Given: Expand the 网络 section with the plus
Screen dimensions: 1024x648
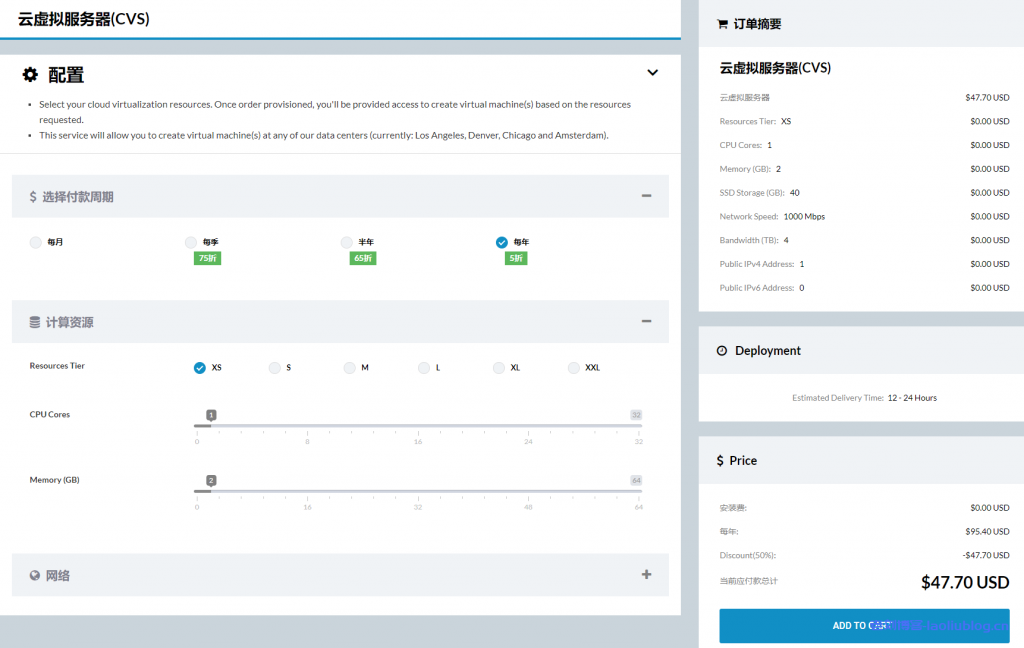Looking at the screenshot, I should coord(646,574).
